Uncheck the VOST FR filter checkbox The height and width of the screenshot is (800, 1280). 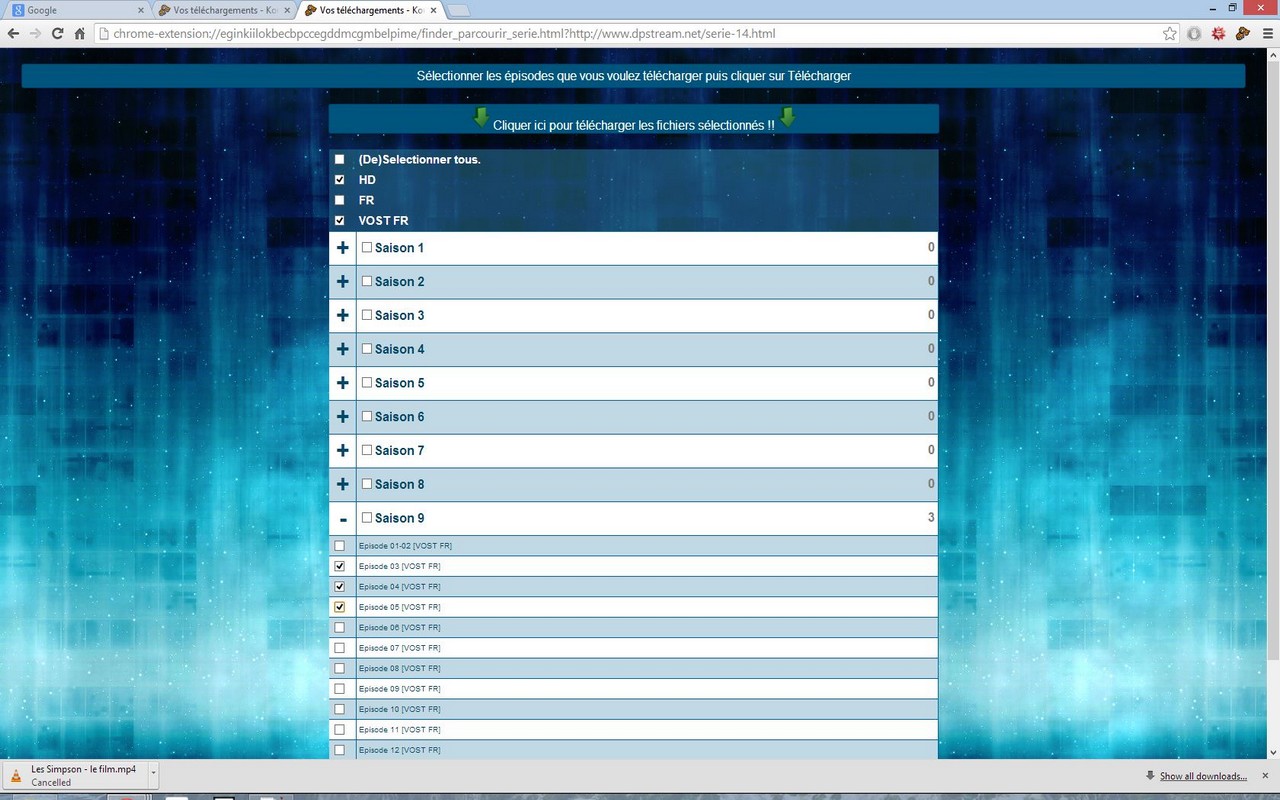click(339, 221)
